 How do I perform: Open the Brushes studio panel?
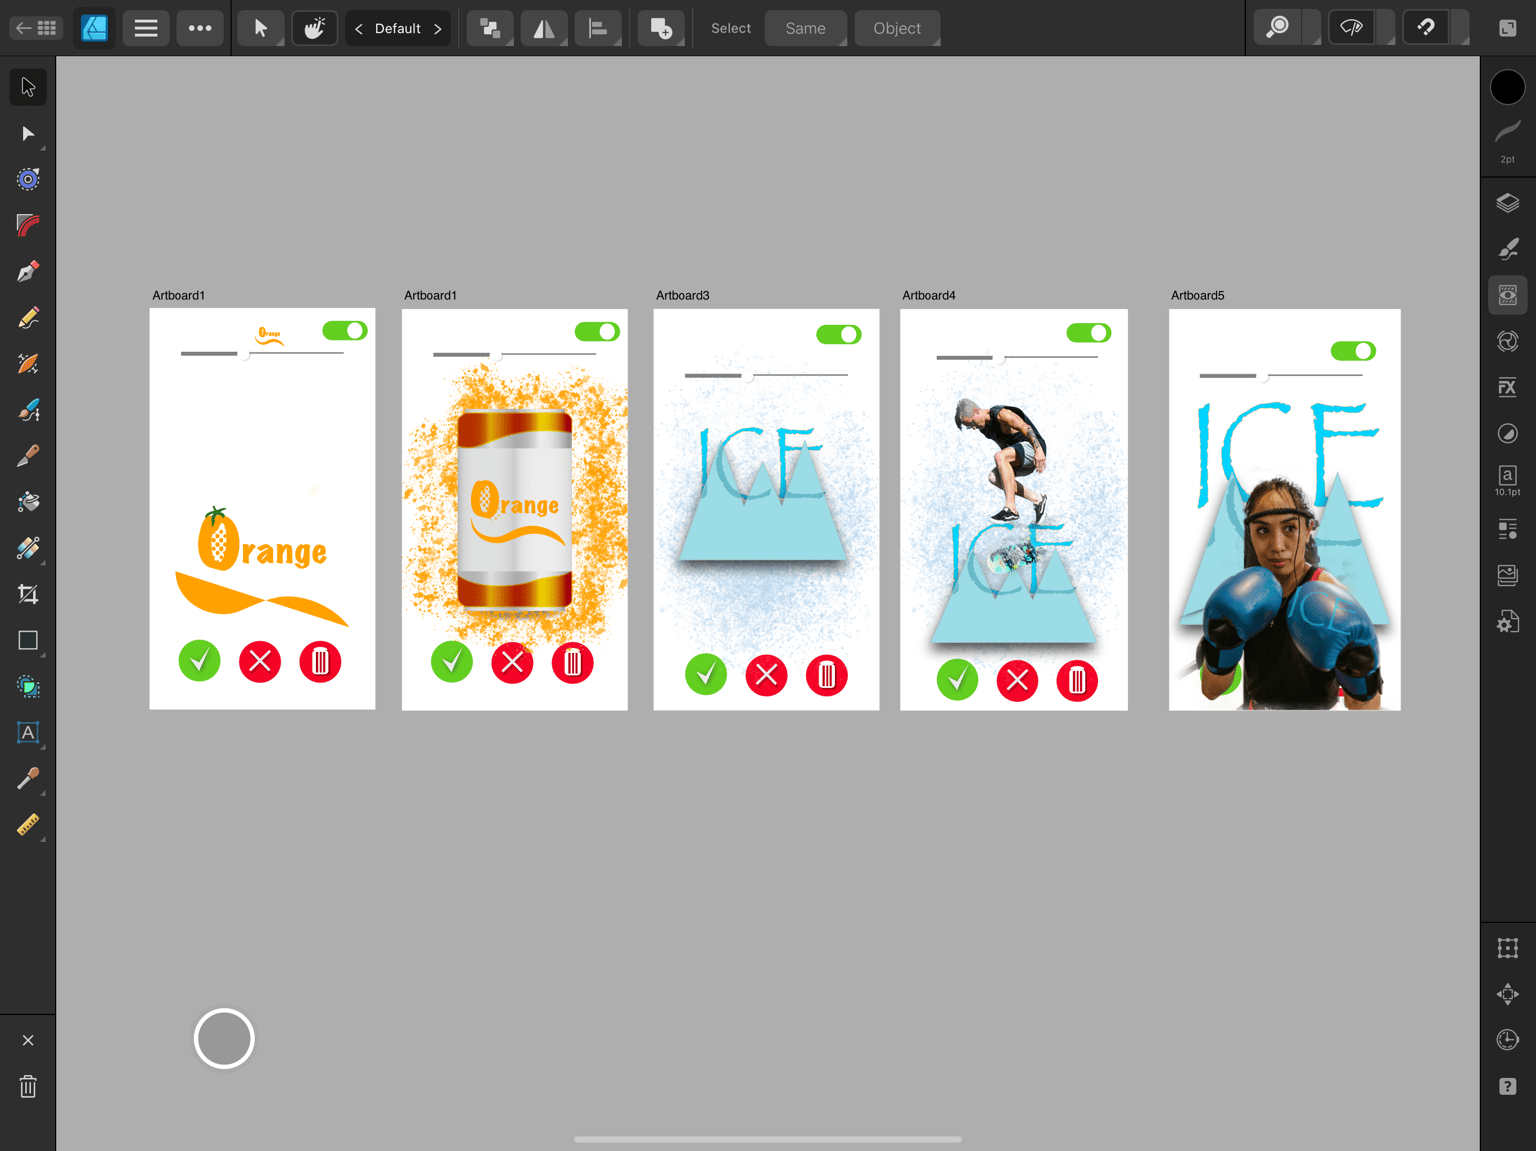pos(1508,249)
